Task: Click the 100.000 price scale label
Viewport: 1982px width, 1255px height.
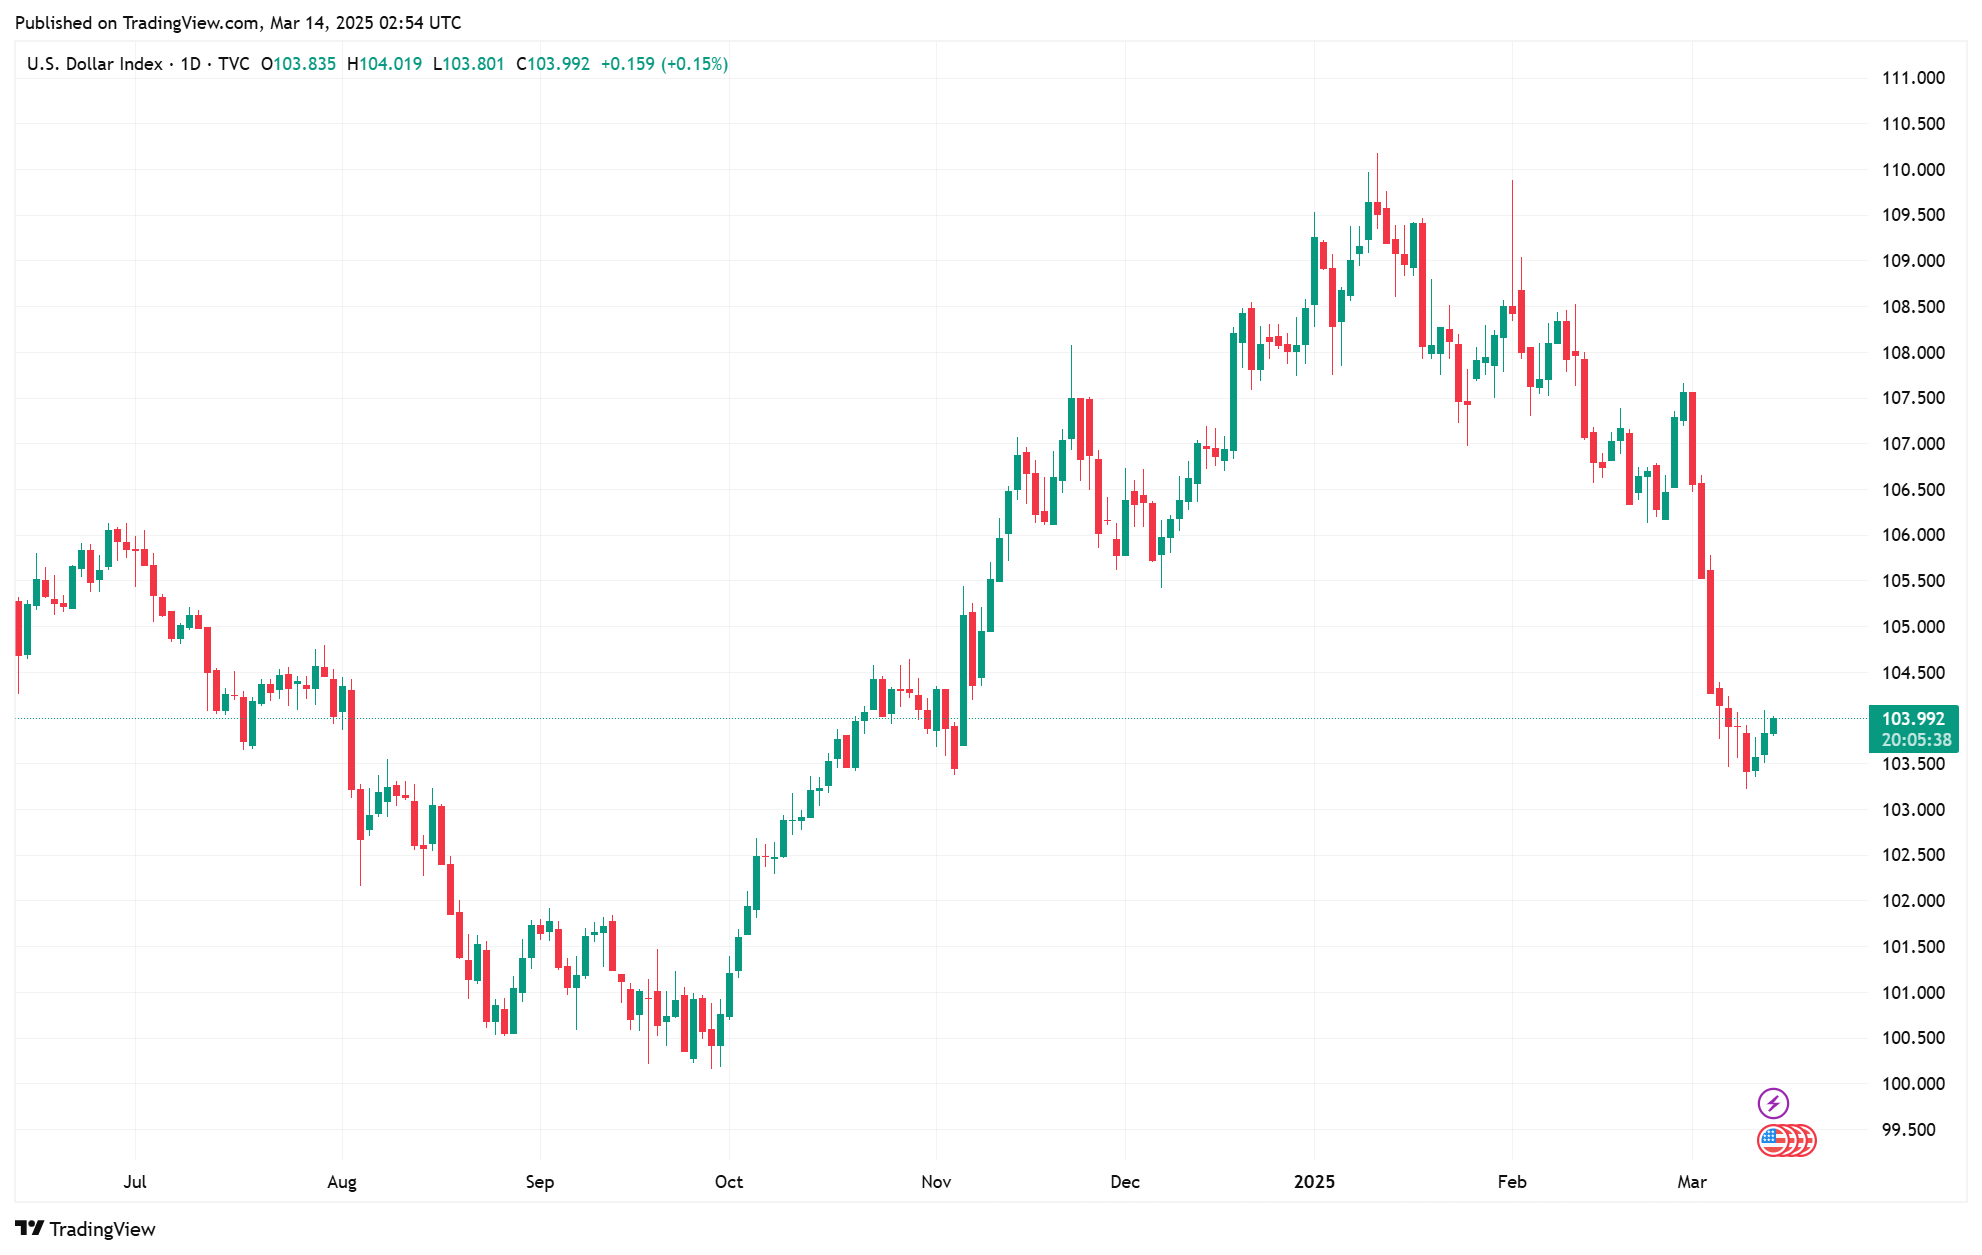Action: (1913, 1084)
